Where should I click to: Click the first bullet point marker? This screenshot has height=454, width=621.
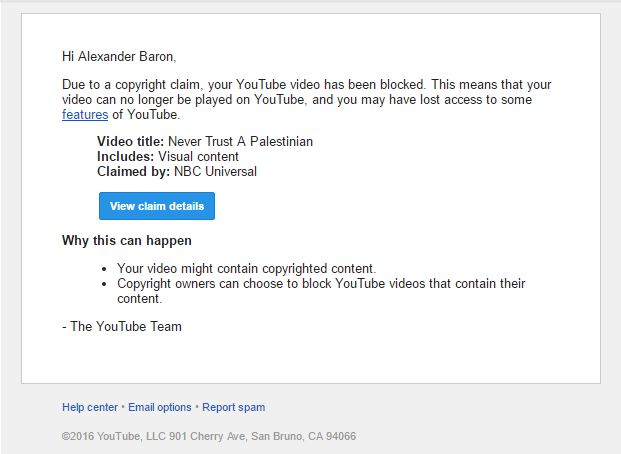pyautogui.click(x=106, y=270)
